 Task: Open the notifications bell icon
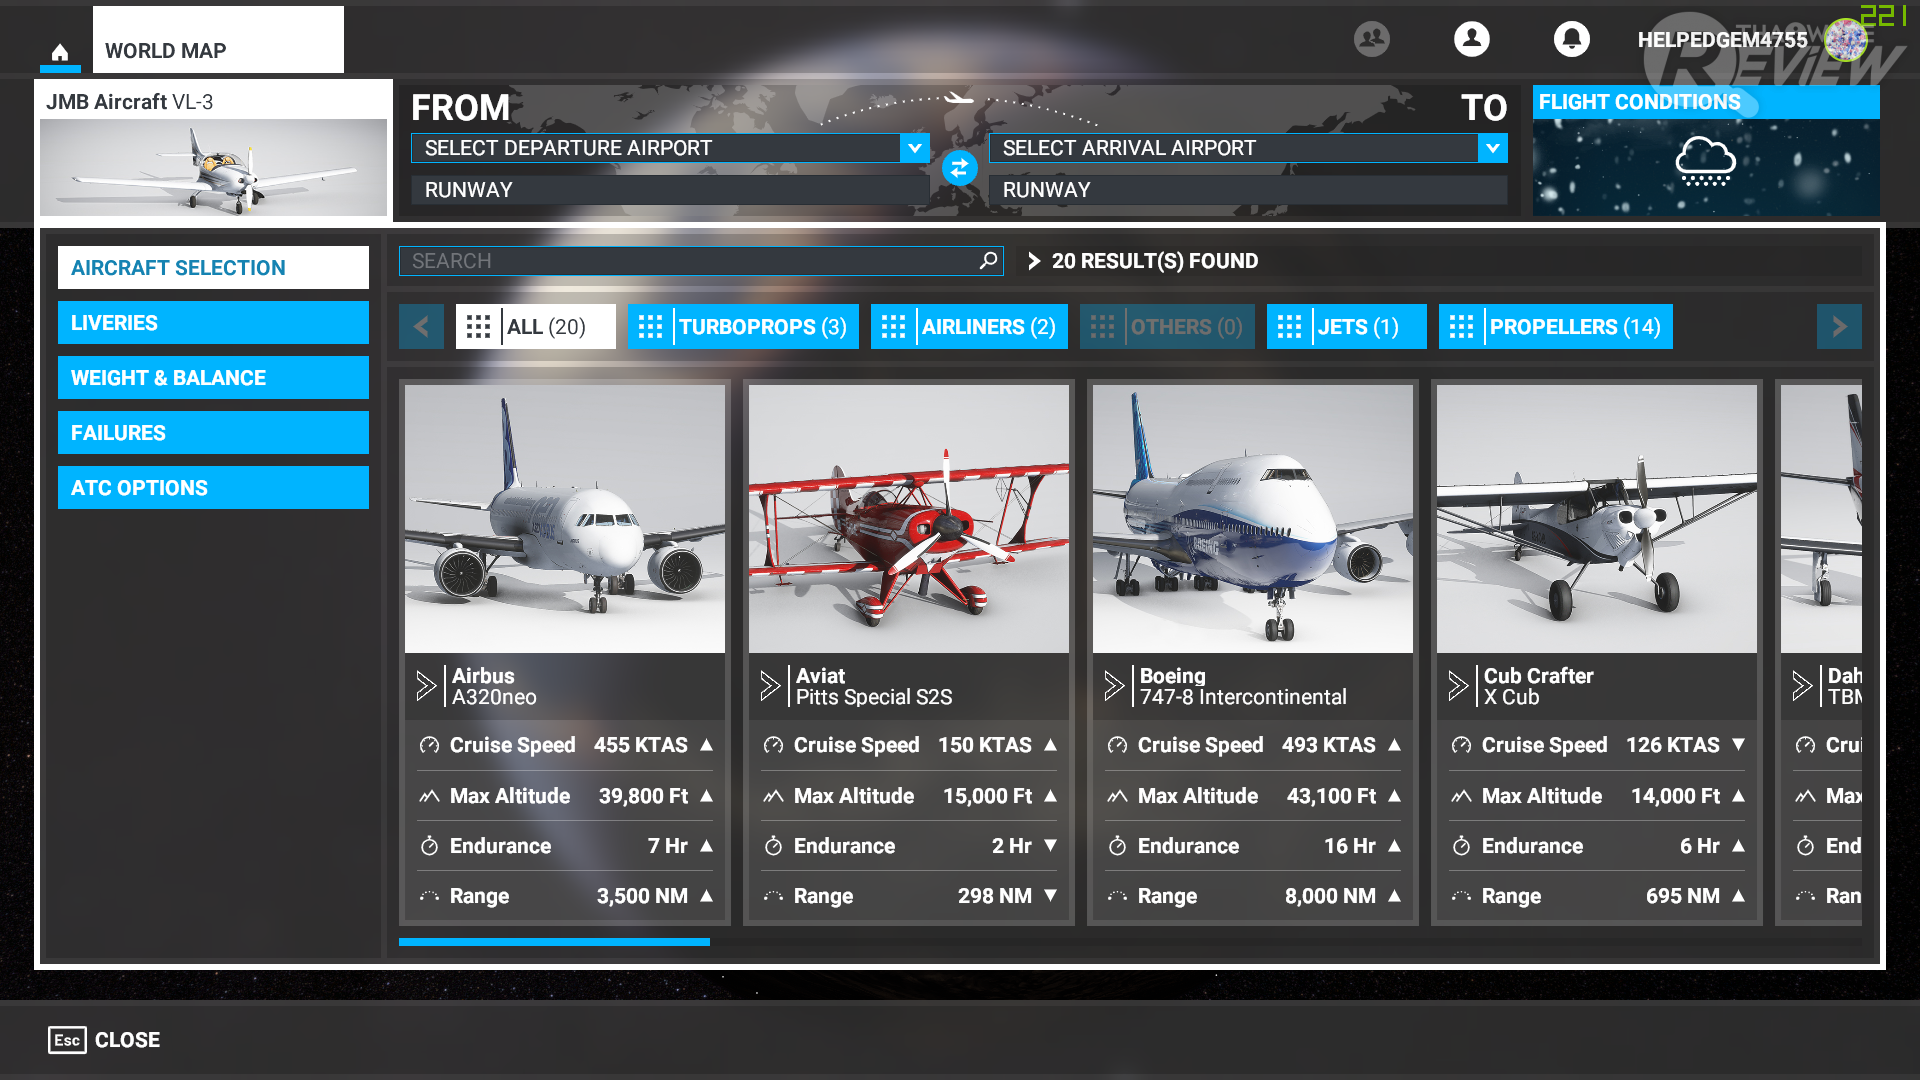click(x=1571, y=39)
